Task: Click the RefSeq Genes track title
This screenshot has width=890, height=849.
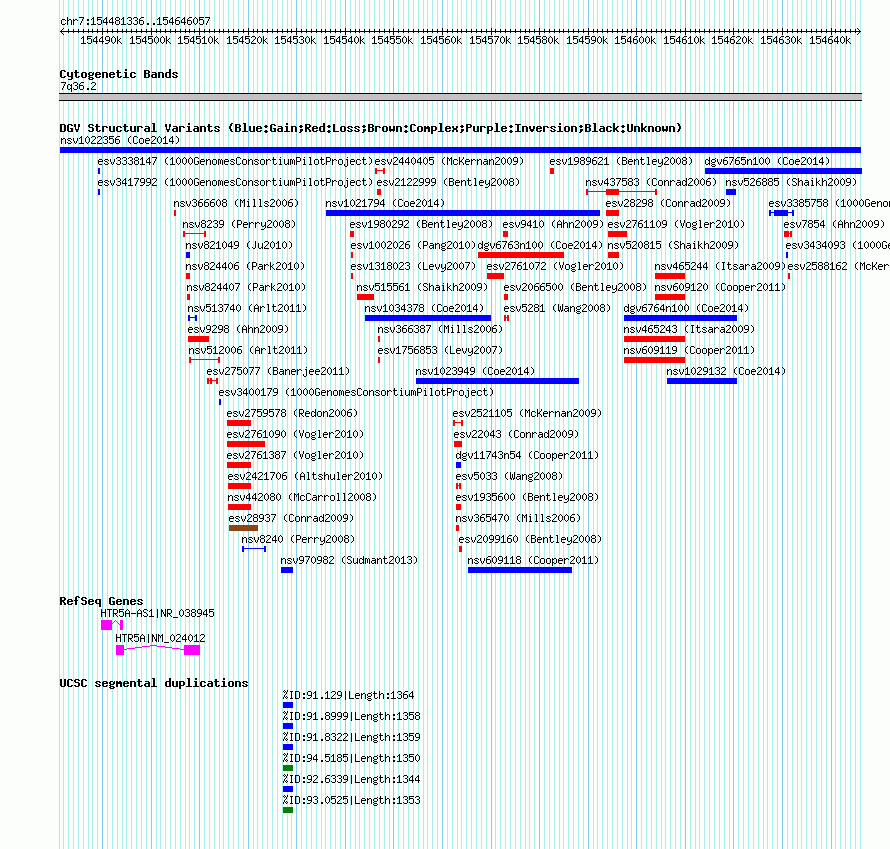Action: [101, 601]
